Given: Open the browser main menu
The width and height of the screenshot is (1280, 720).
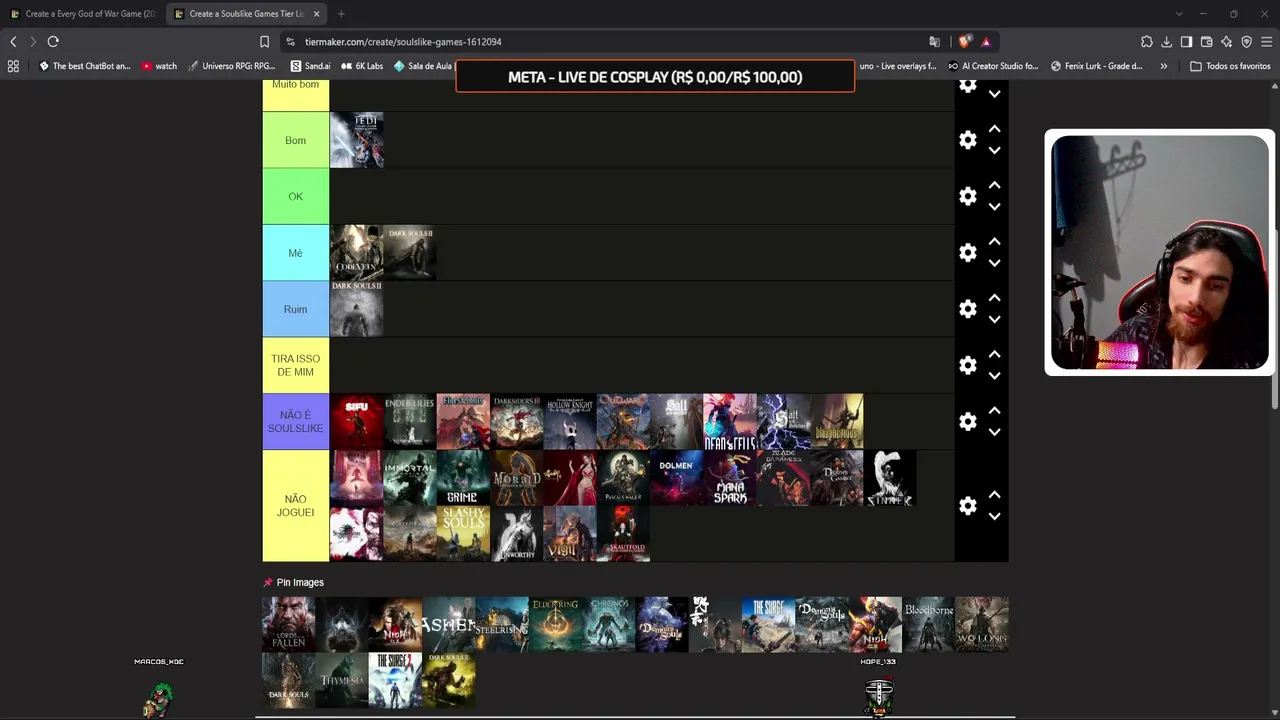Looking at the screenshot, I should (1266, 42).
